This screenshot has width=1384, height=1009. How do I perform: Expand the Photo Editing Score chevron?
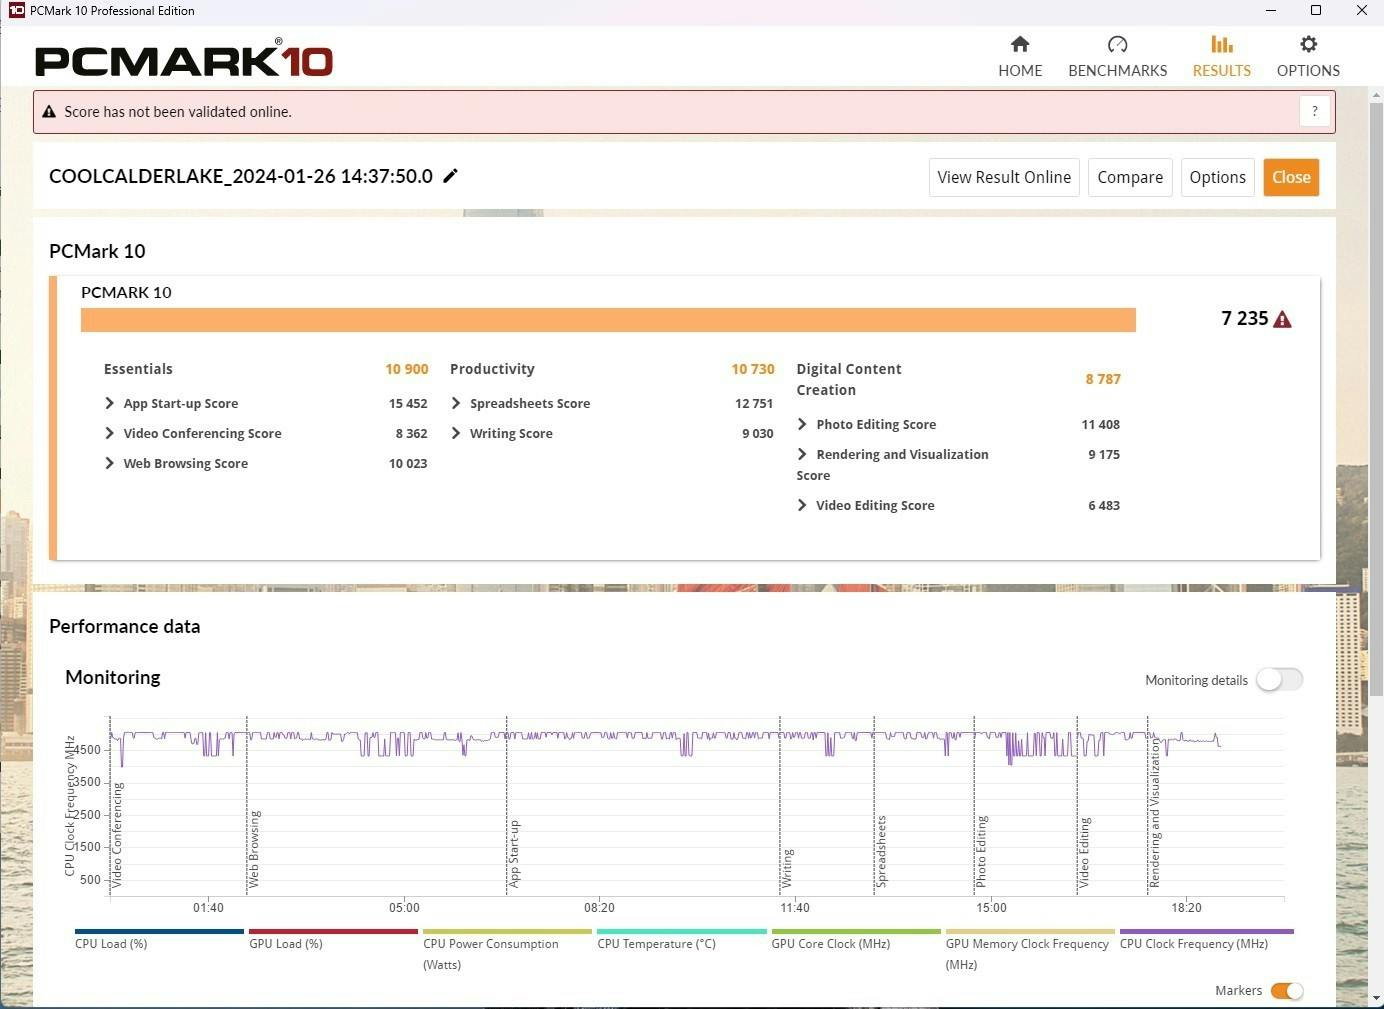coord(802,425)
